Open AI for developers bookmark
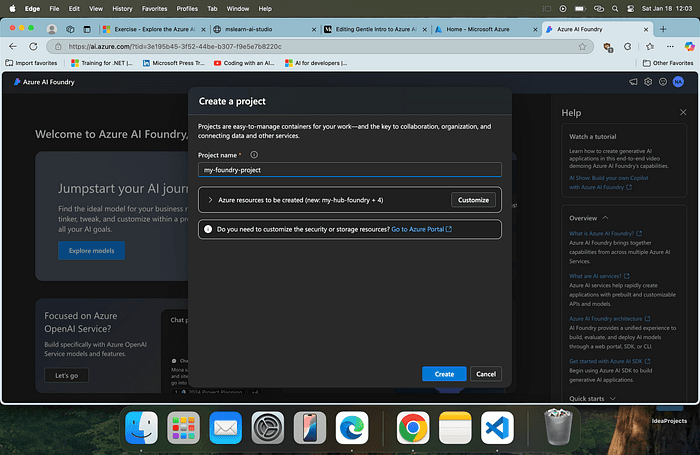 (316, 63)
